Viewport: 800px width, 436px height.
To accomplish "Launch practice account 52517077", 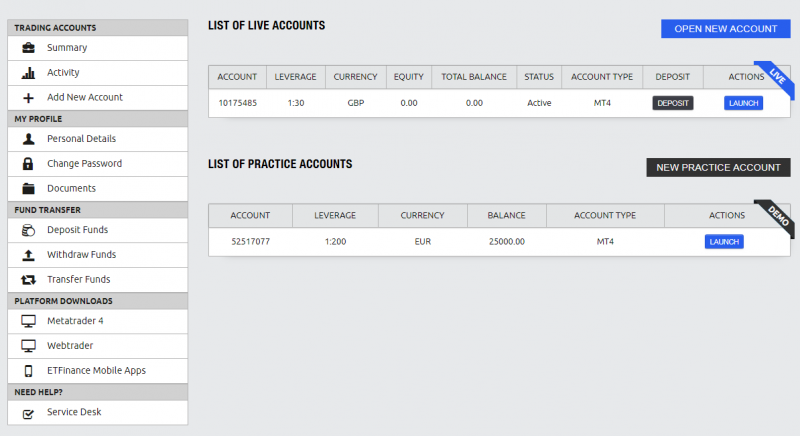I will 724,242.
